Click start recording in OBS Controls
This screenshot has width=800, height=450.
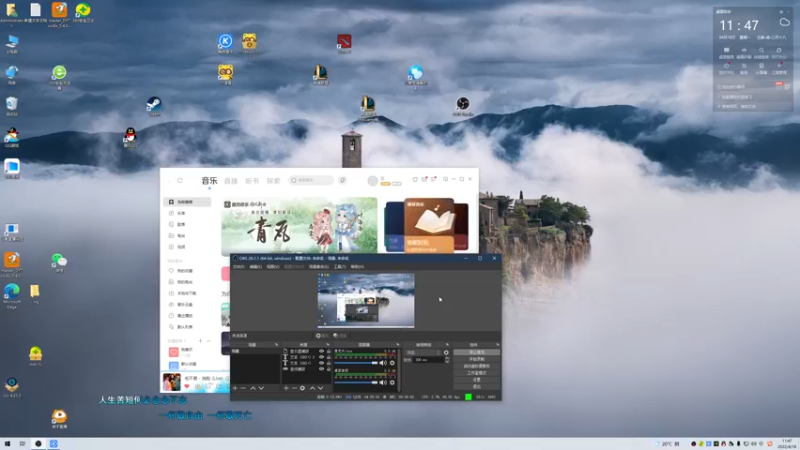tap(477, 359)
